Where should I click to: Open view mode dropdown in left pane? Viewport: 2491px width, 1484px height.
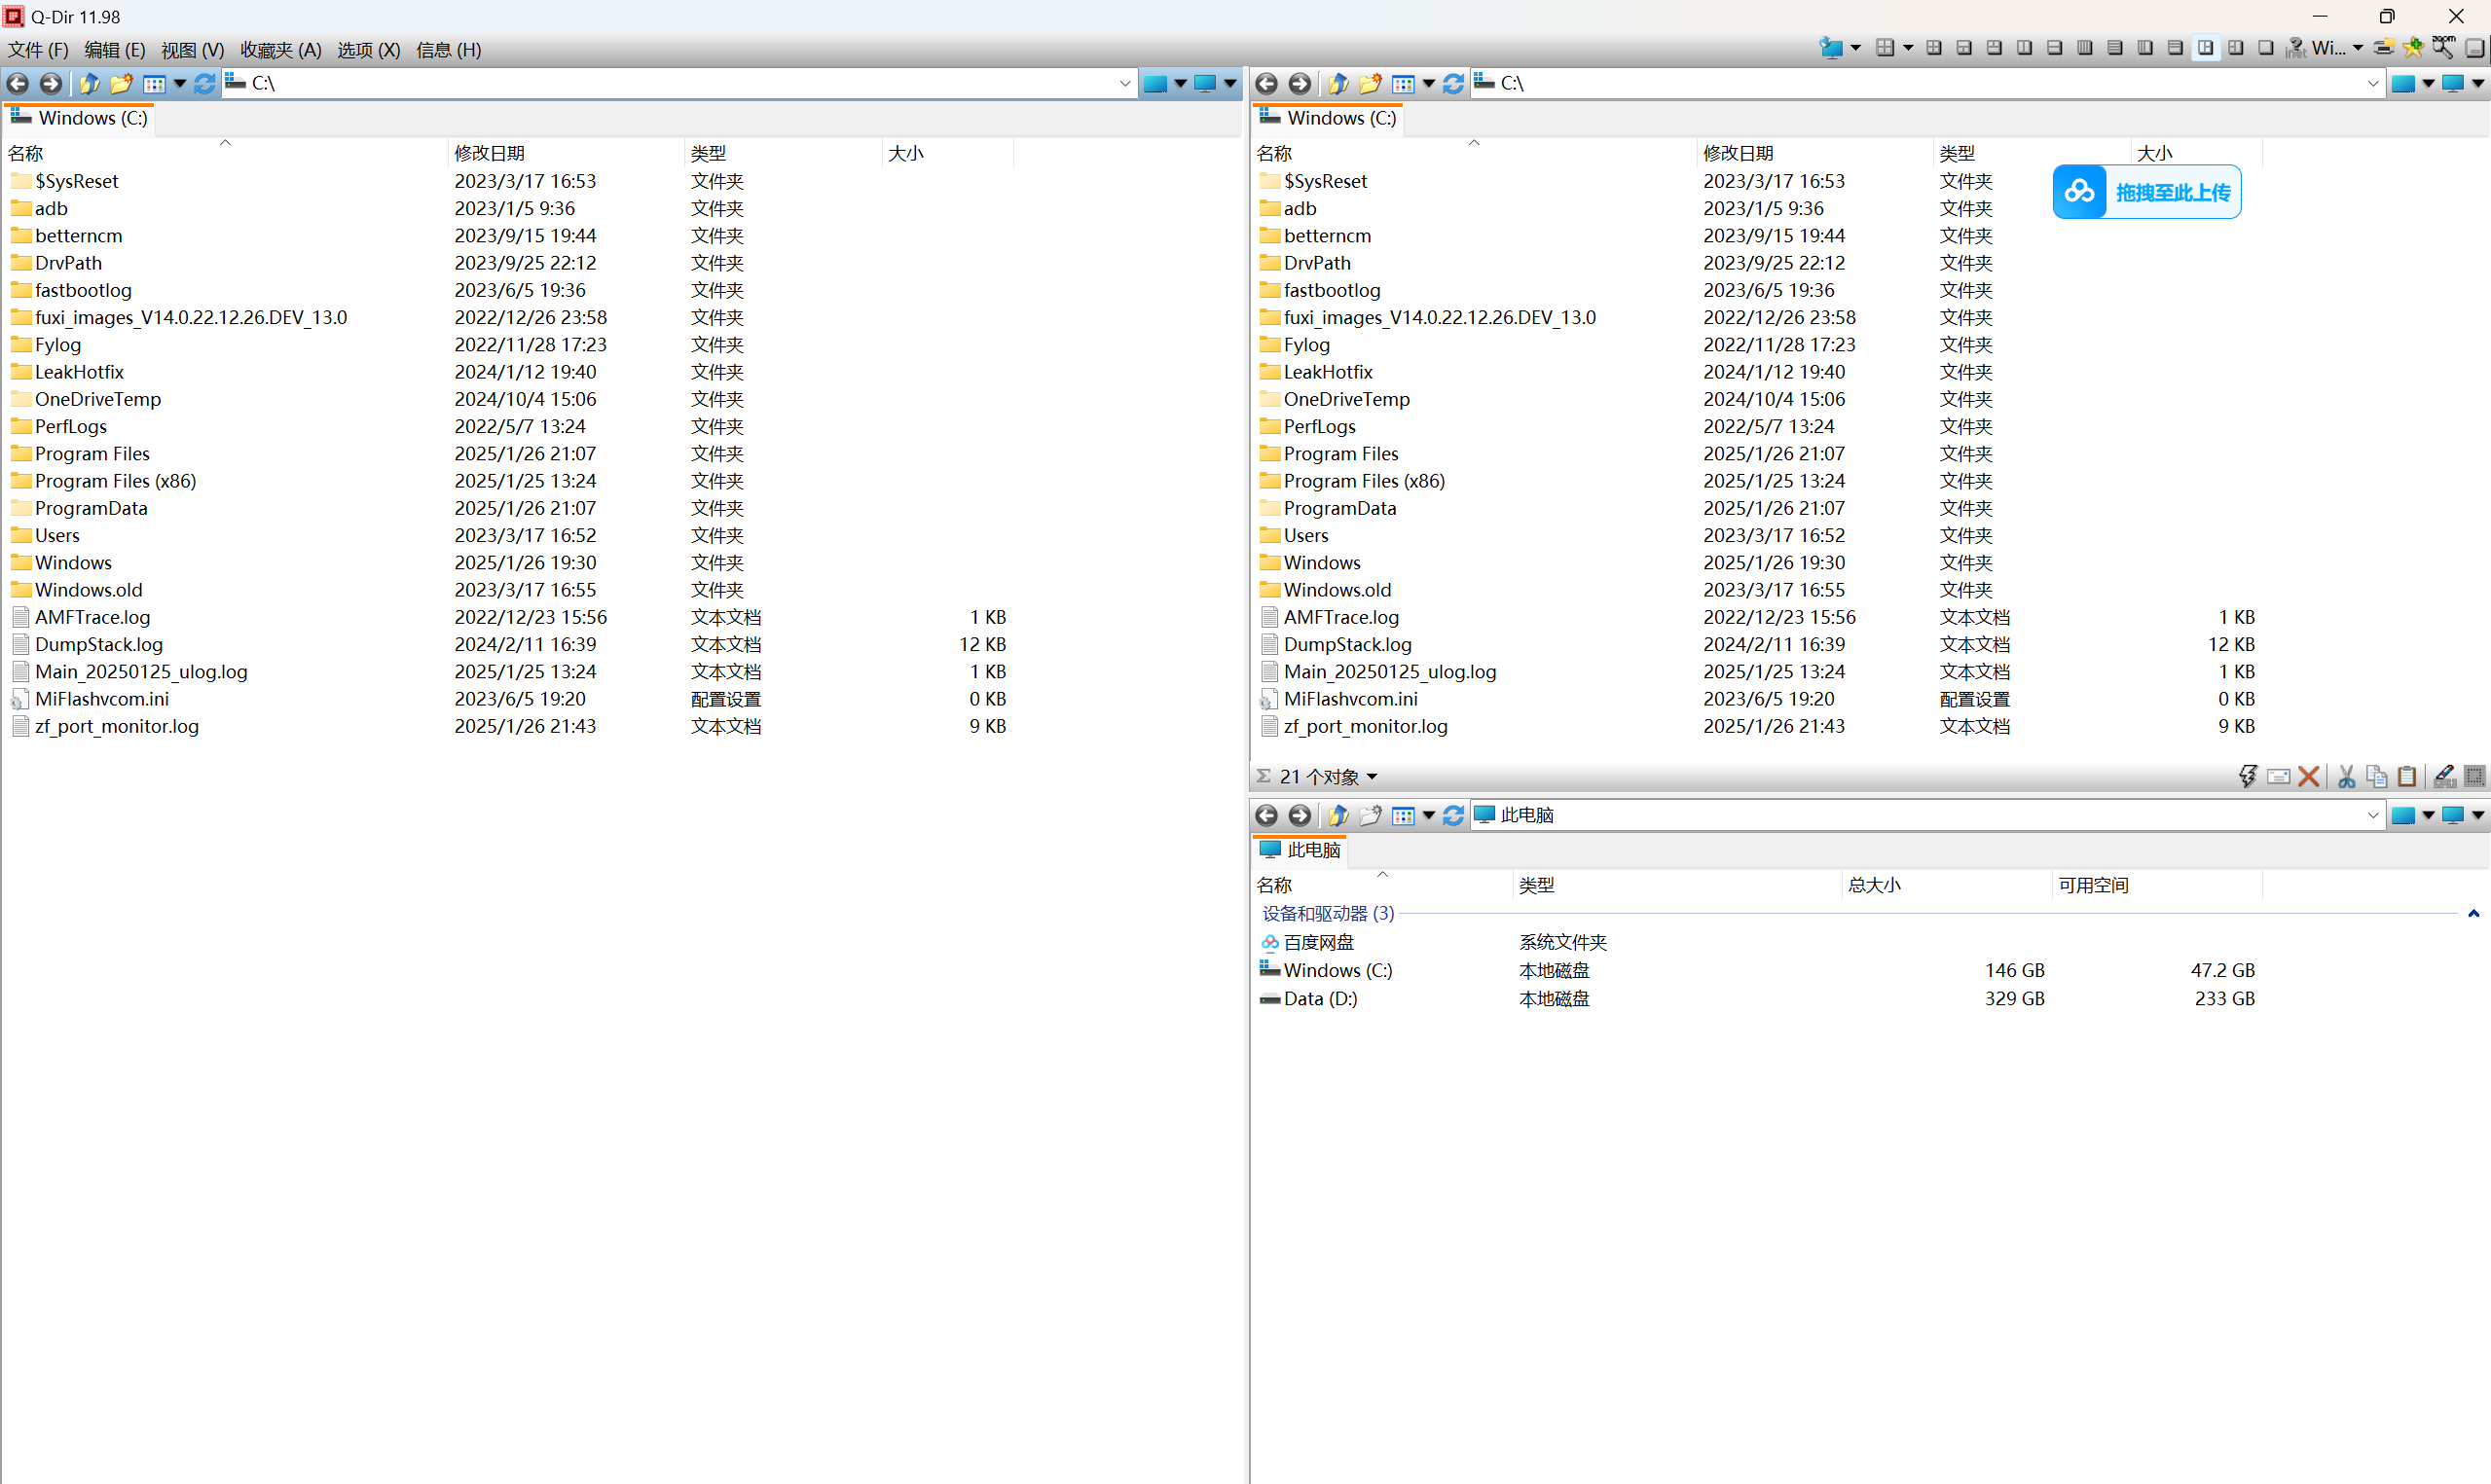(180, 84)
